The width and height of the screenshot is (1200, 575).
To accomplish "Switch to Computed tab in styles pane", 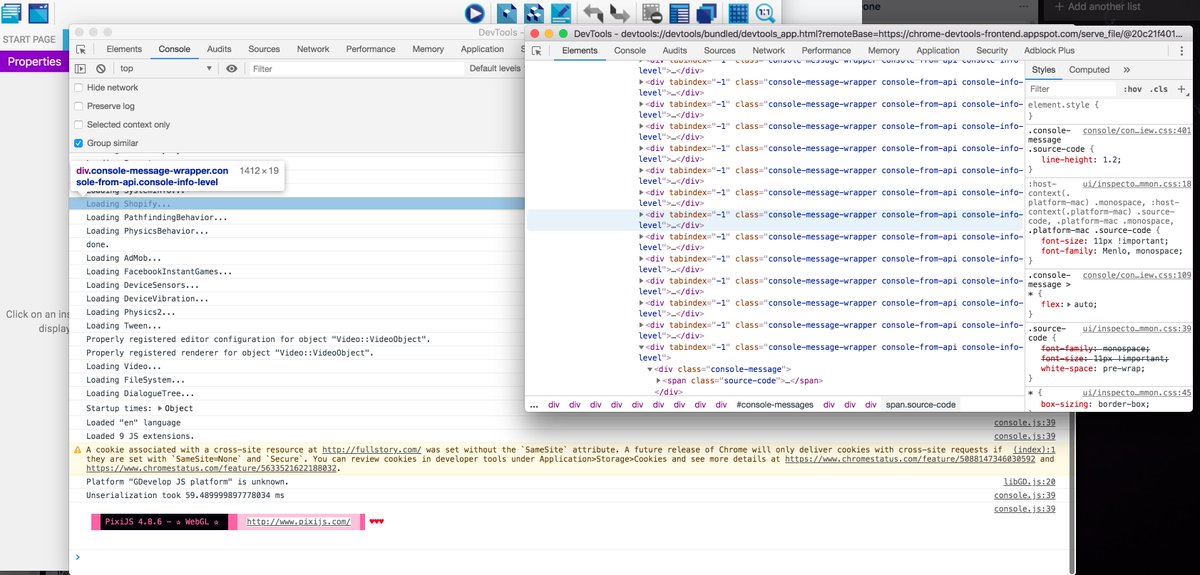I will pyautogui.click(x=1089, y=70).
